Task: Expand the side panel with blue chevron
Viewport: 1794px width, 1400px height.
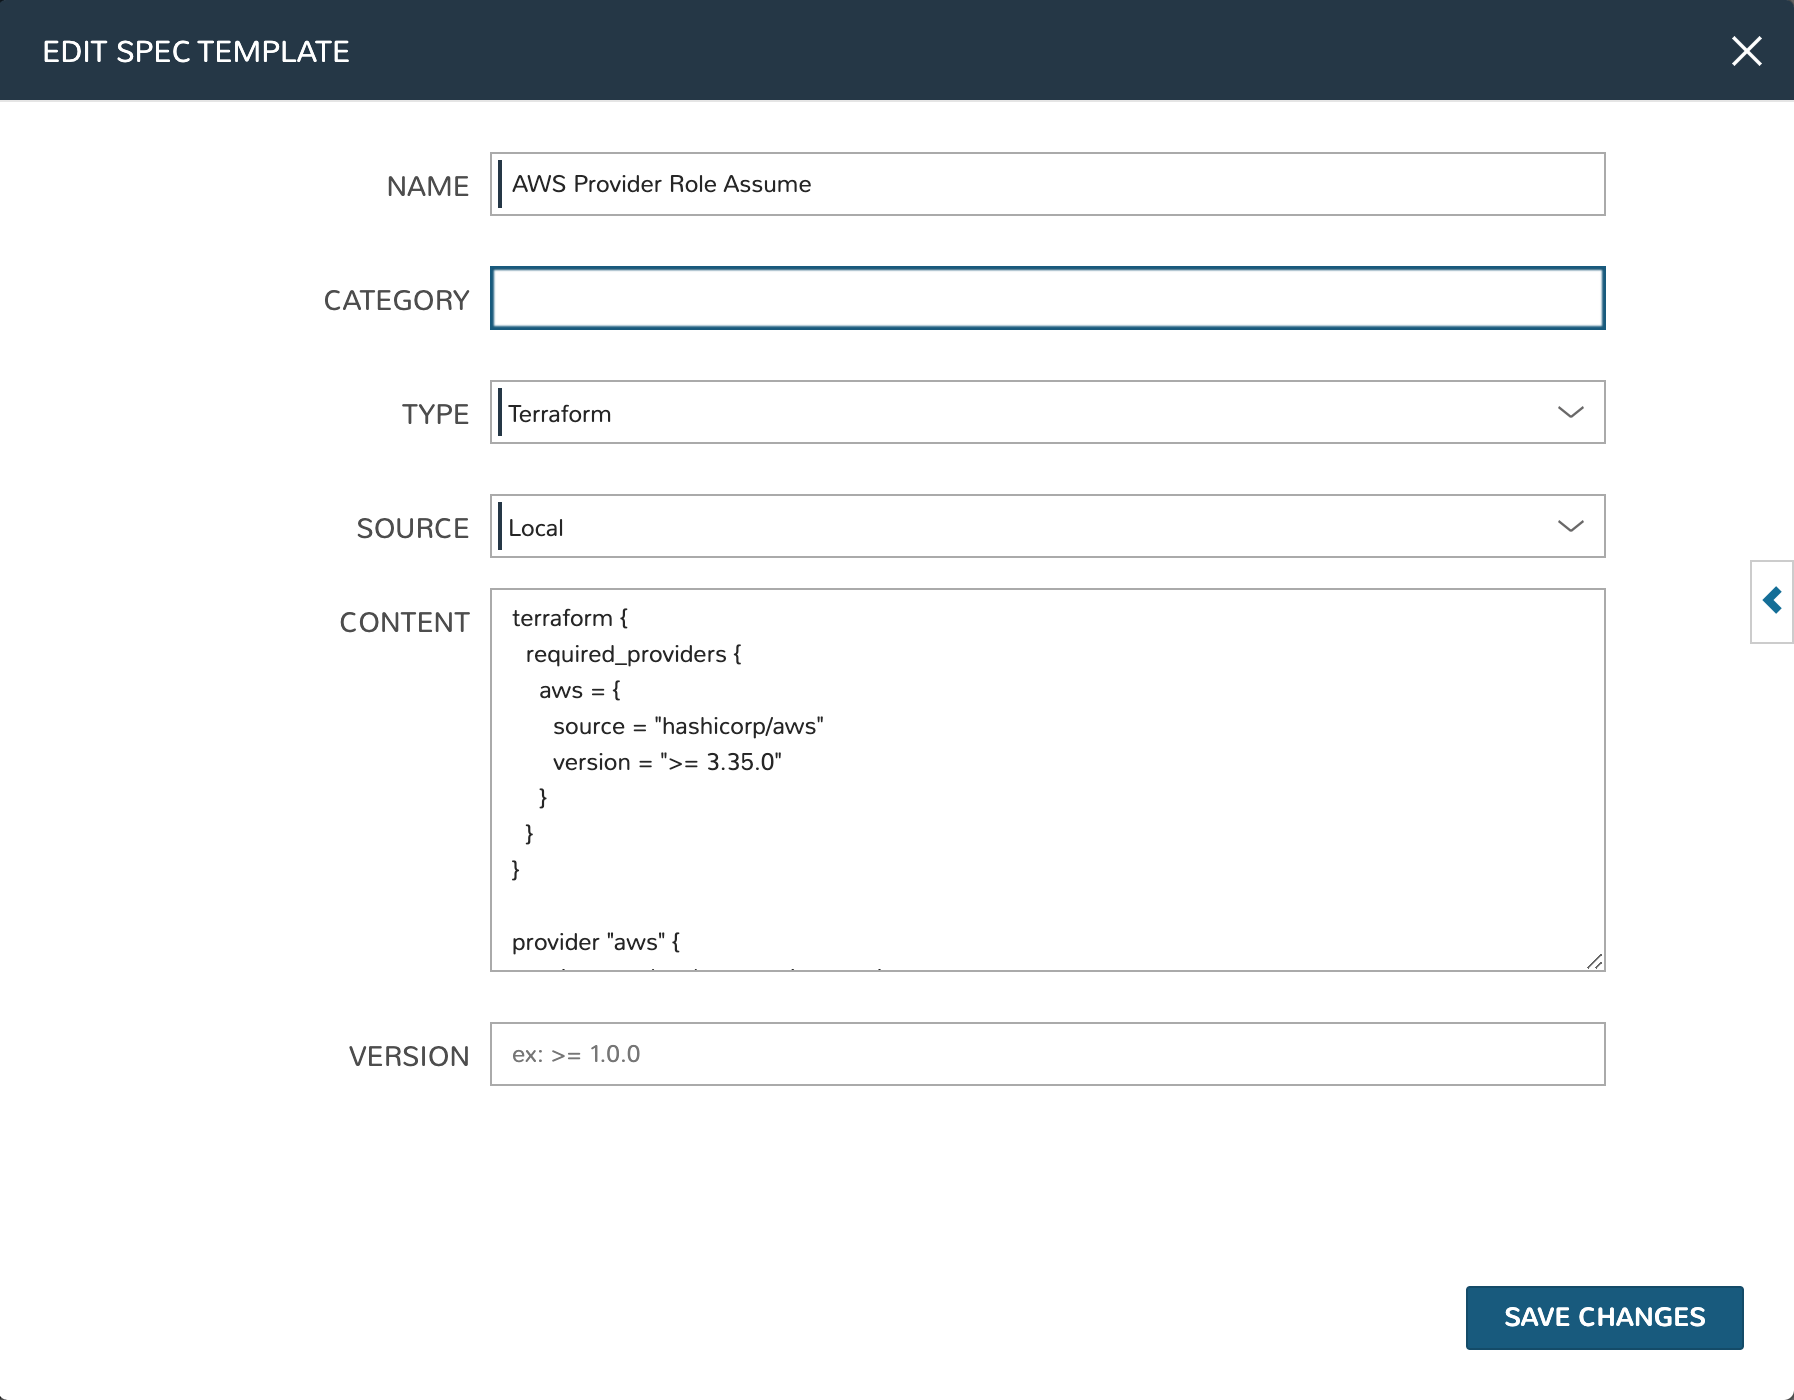Action: pos(1772,601)
